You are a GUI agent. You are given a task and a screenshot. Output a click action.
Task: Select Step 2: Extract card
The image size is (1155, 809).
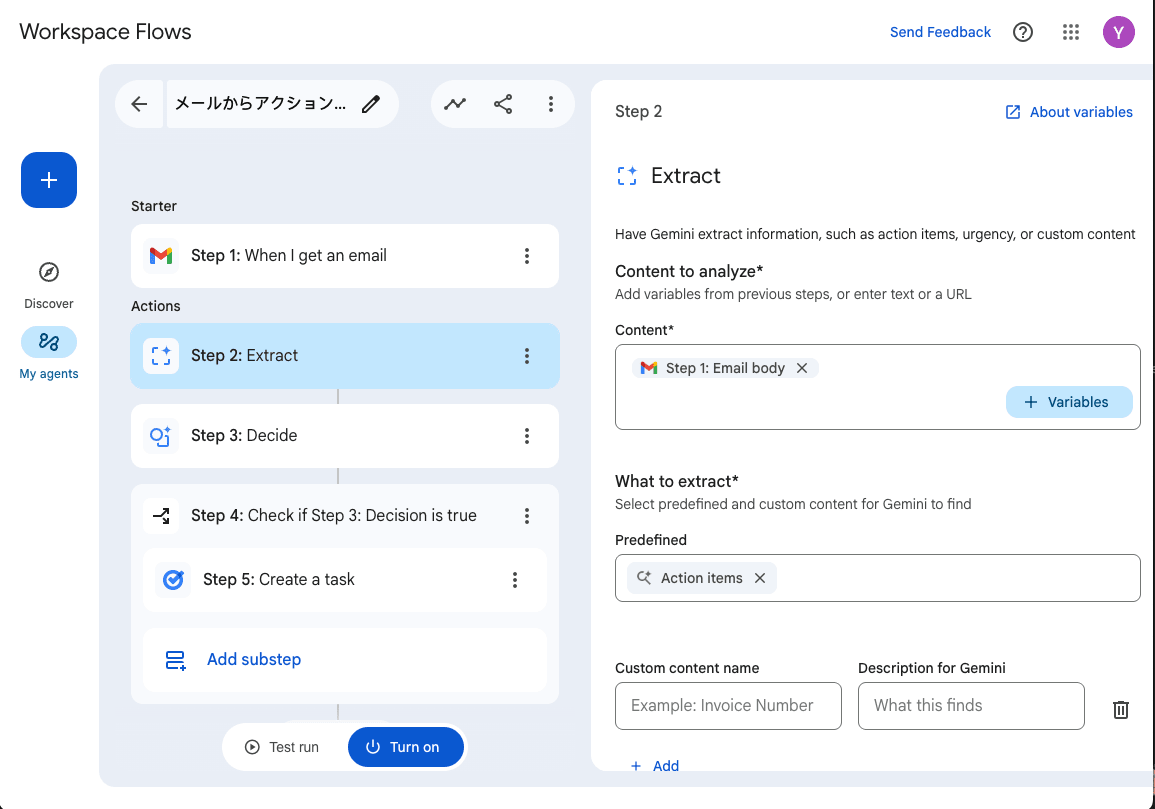click(345, 356)
